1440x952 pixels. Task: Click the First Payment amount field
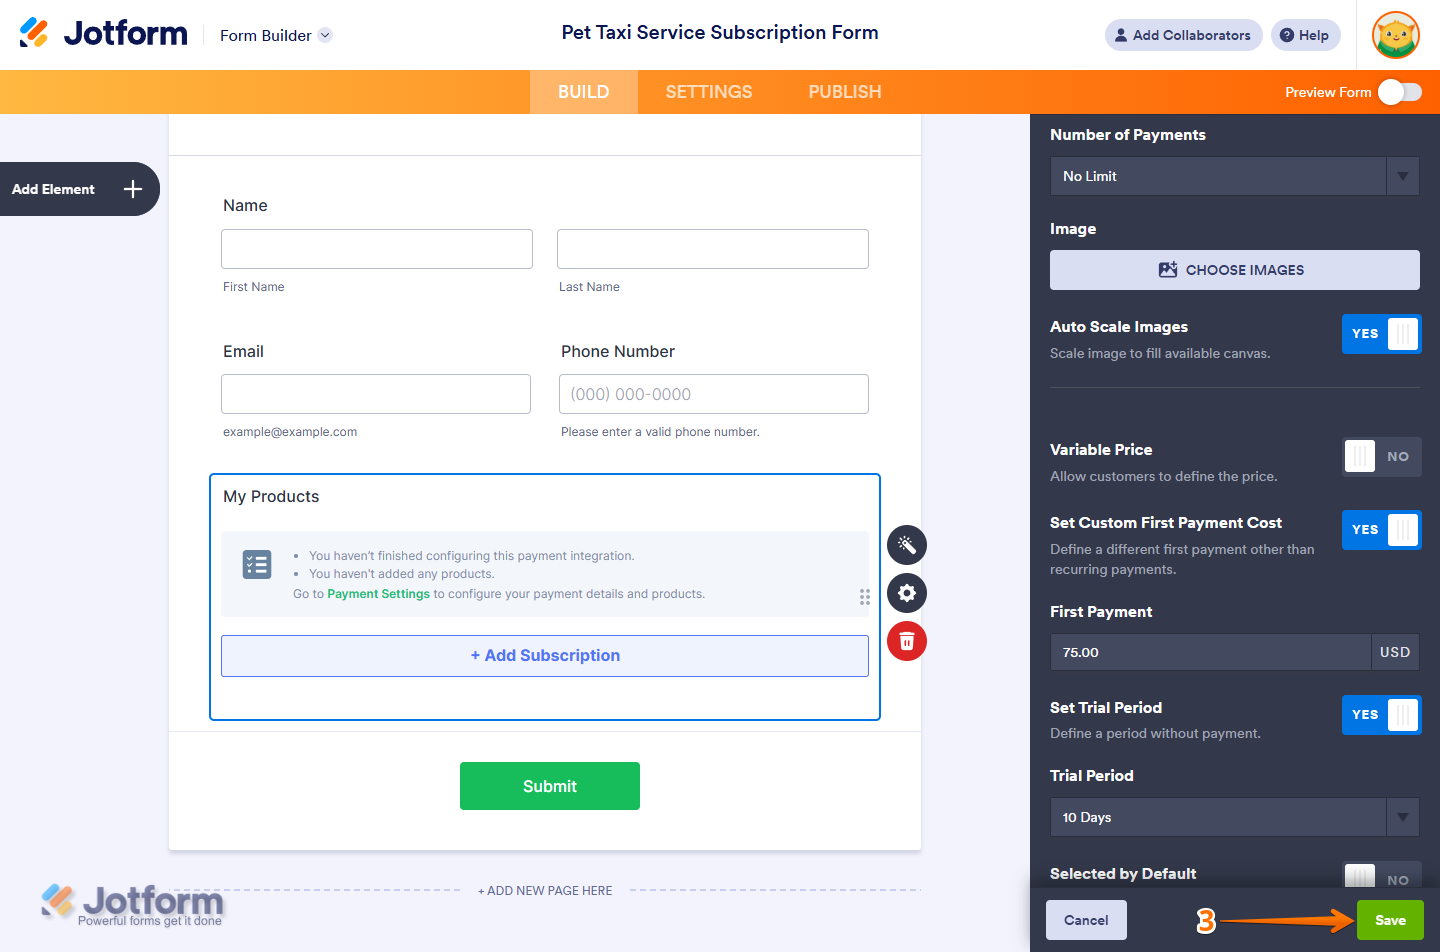[x=1210, y=651]
